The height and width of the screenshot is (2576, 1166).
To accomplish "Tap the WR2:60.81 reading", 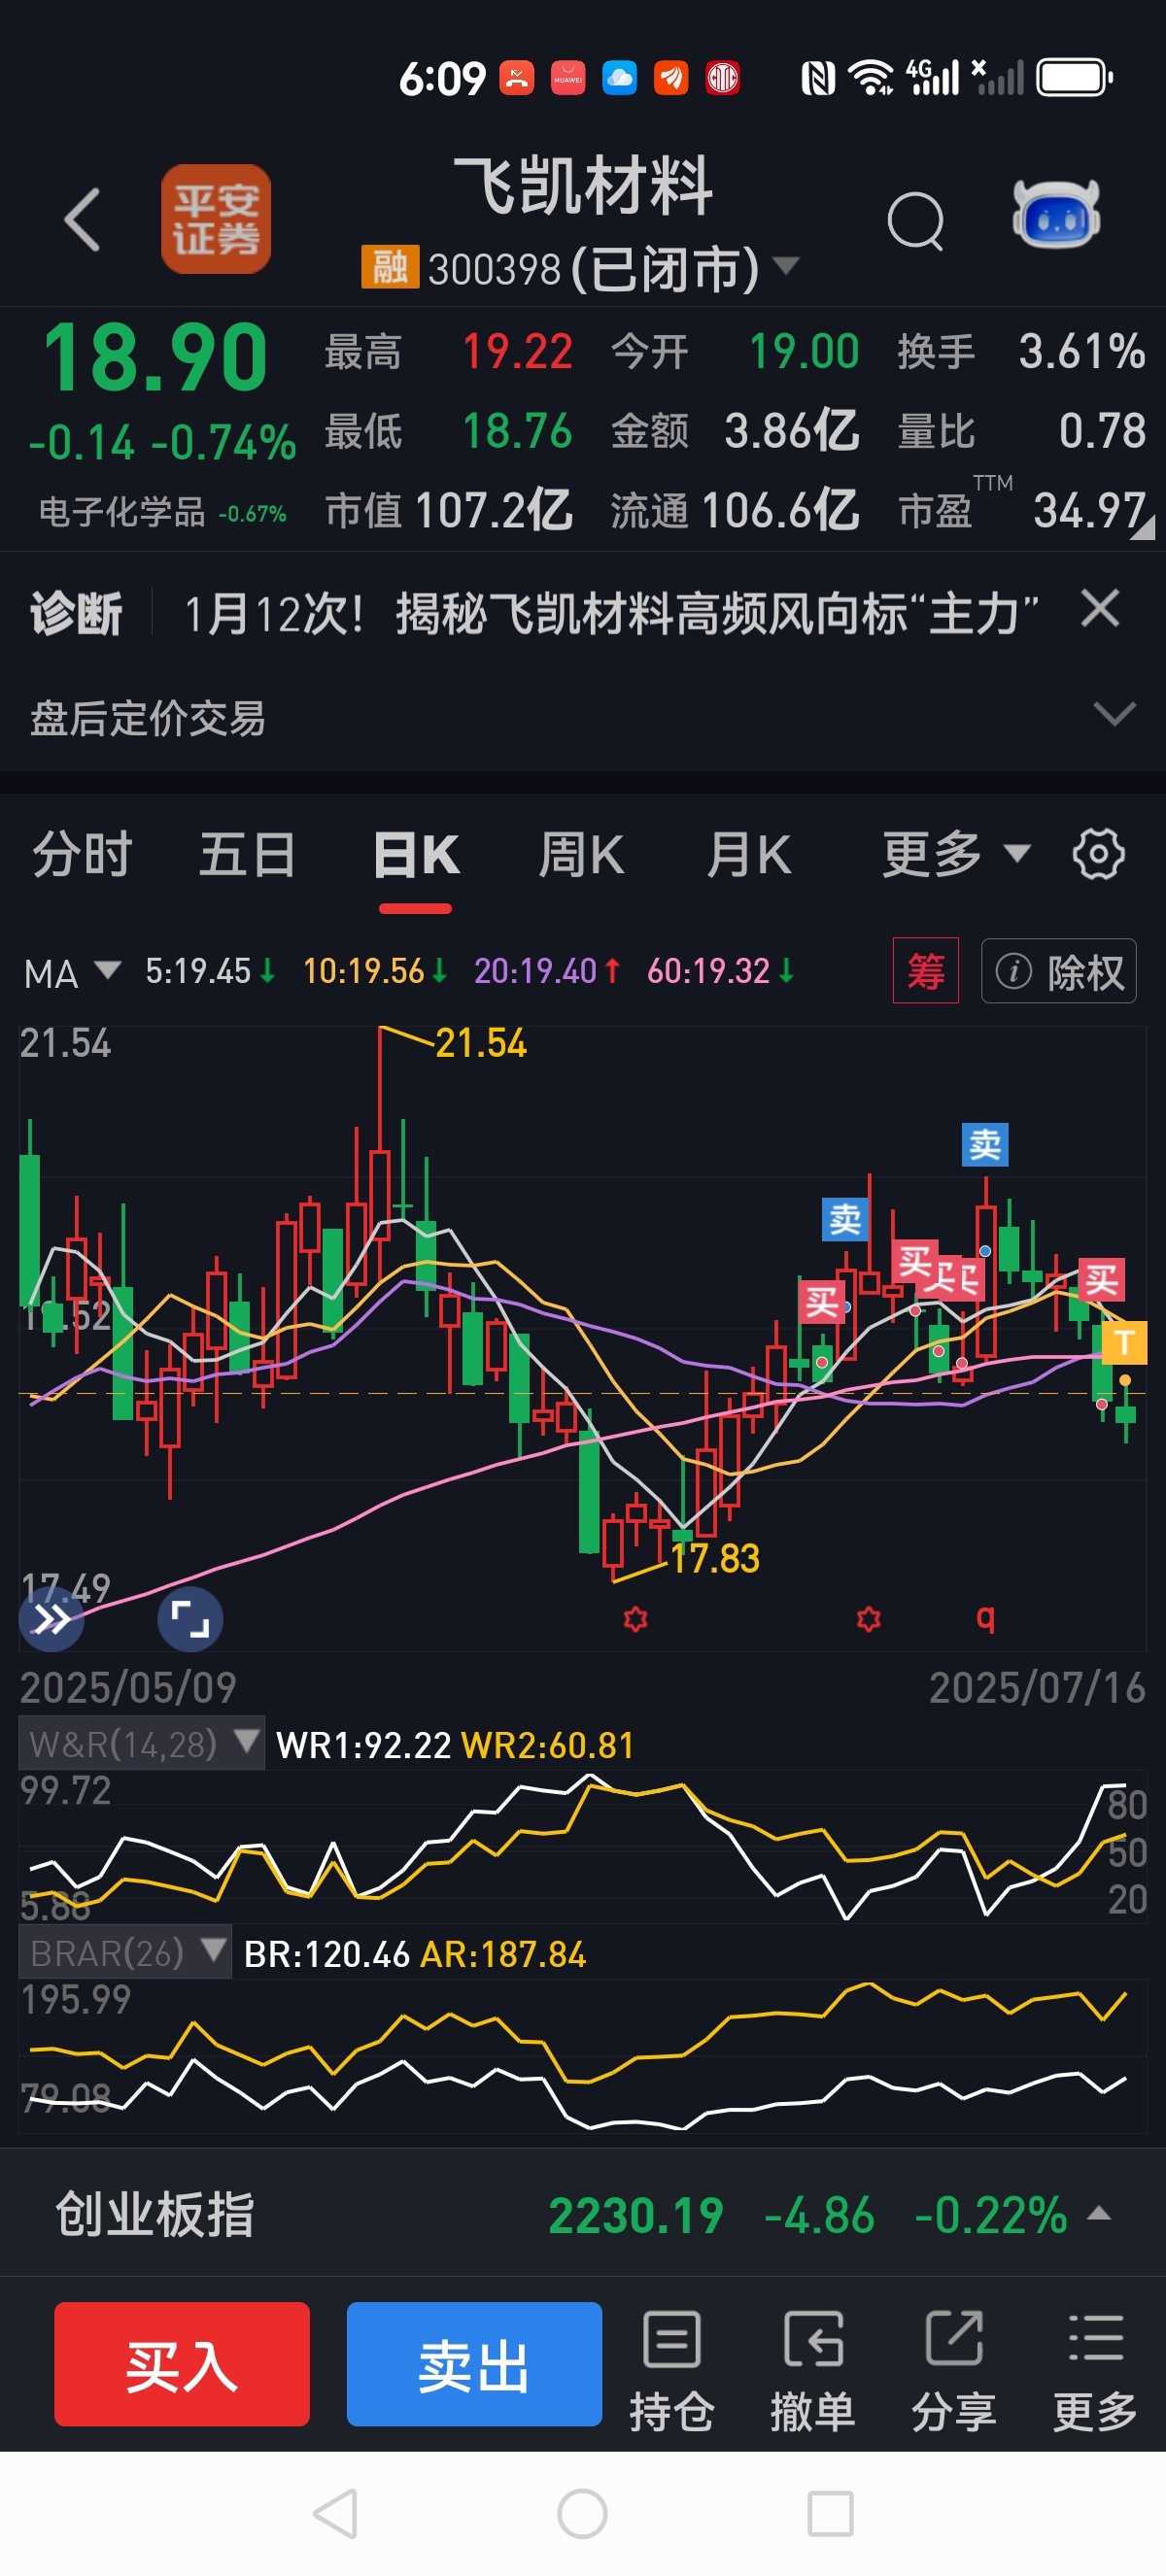I will 548,1745.
